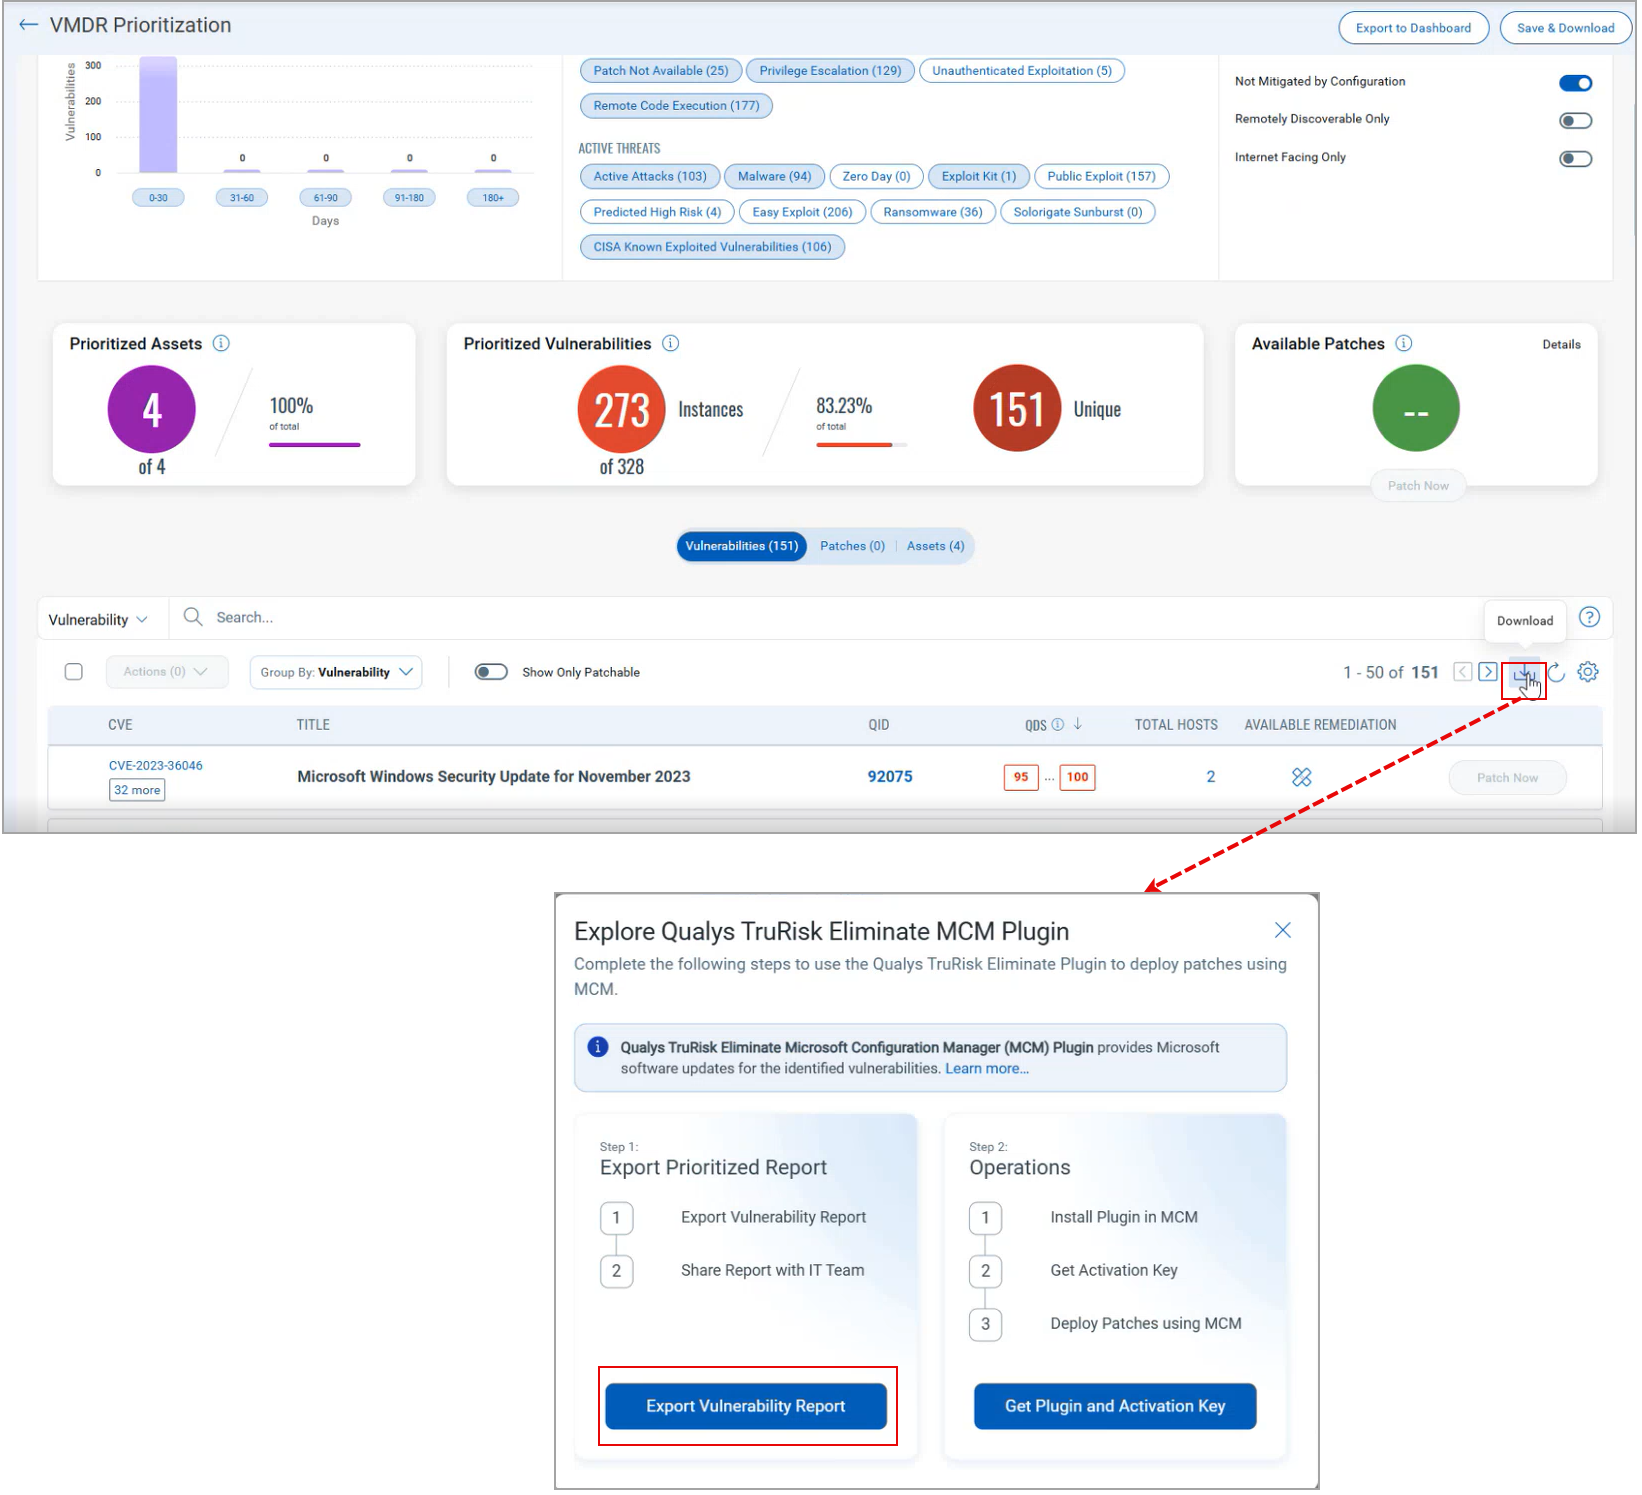Go to the next page of results
The width and height of the screenshot is (1642, 1495).
[1488, 672]
